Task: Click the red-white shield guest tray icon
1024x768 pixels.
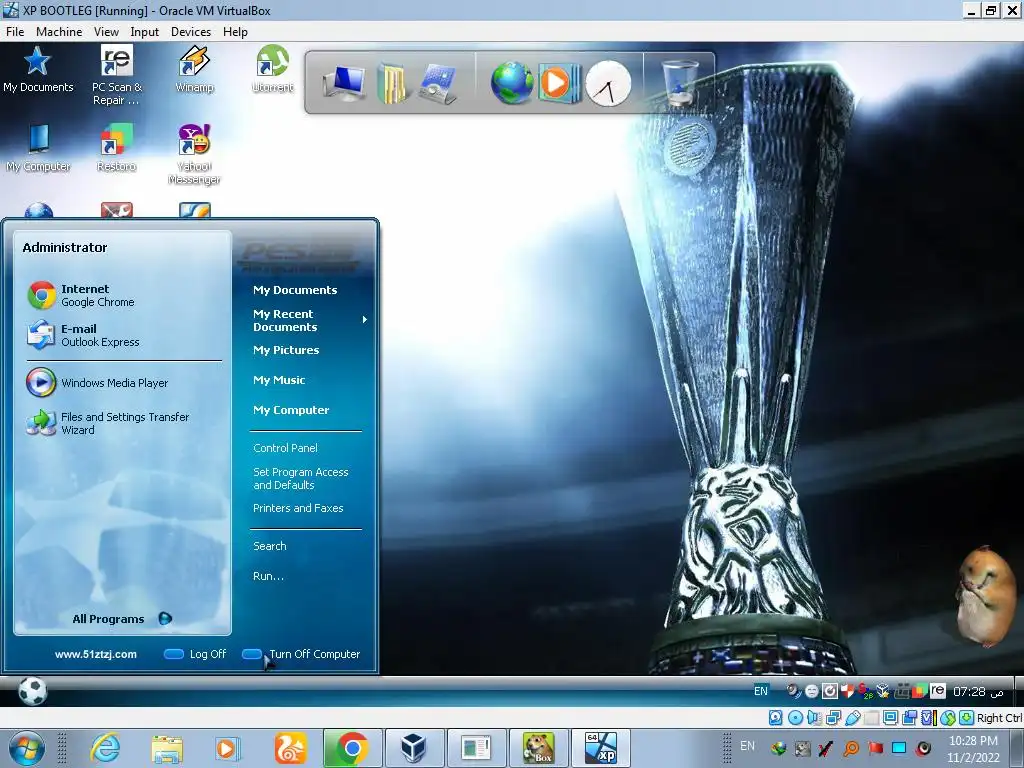Action: coord(848,691)
